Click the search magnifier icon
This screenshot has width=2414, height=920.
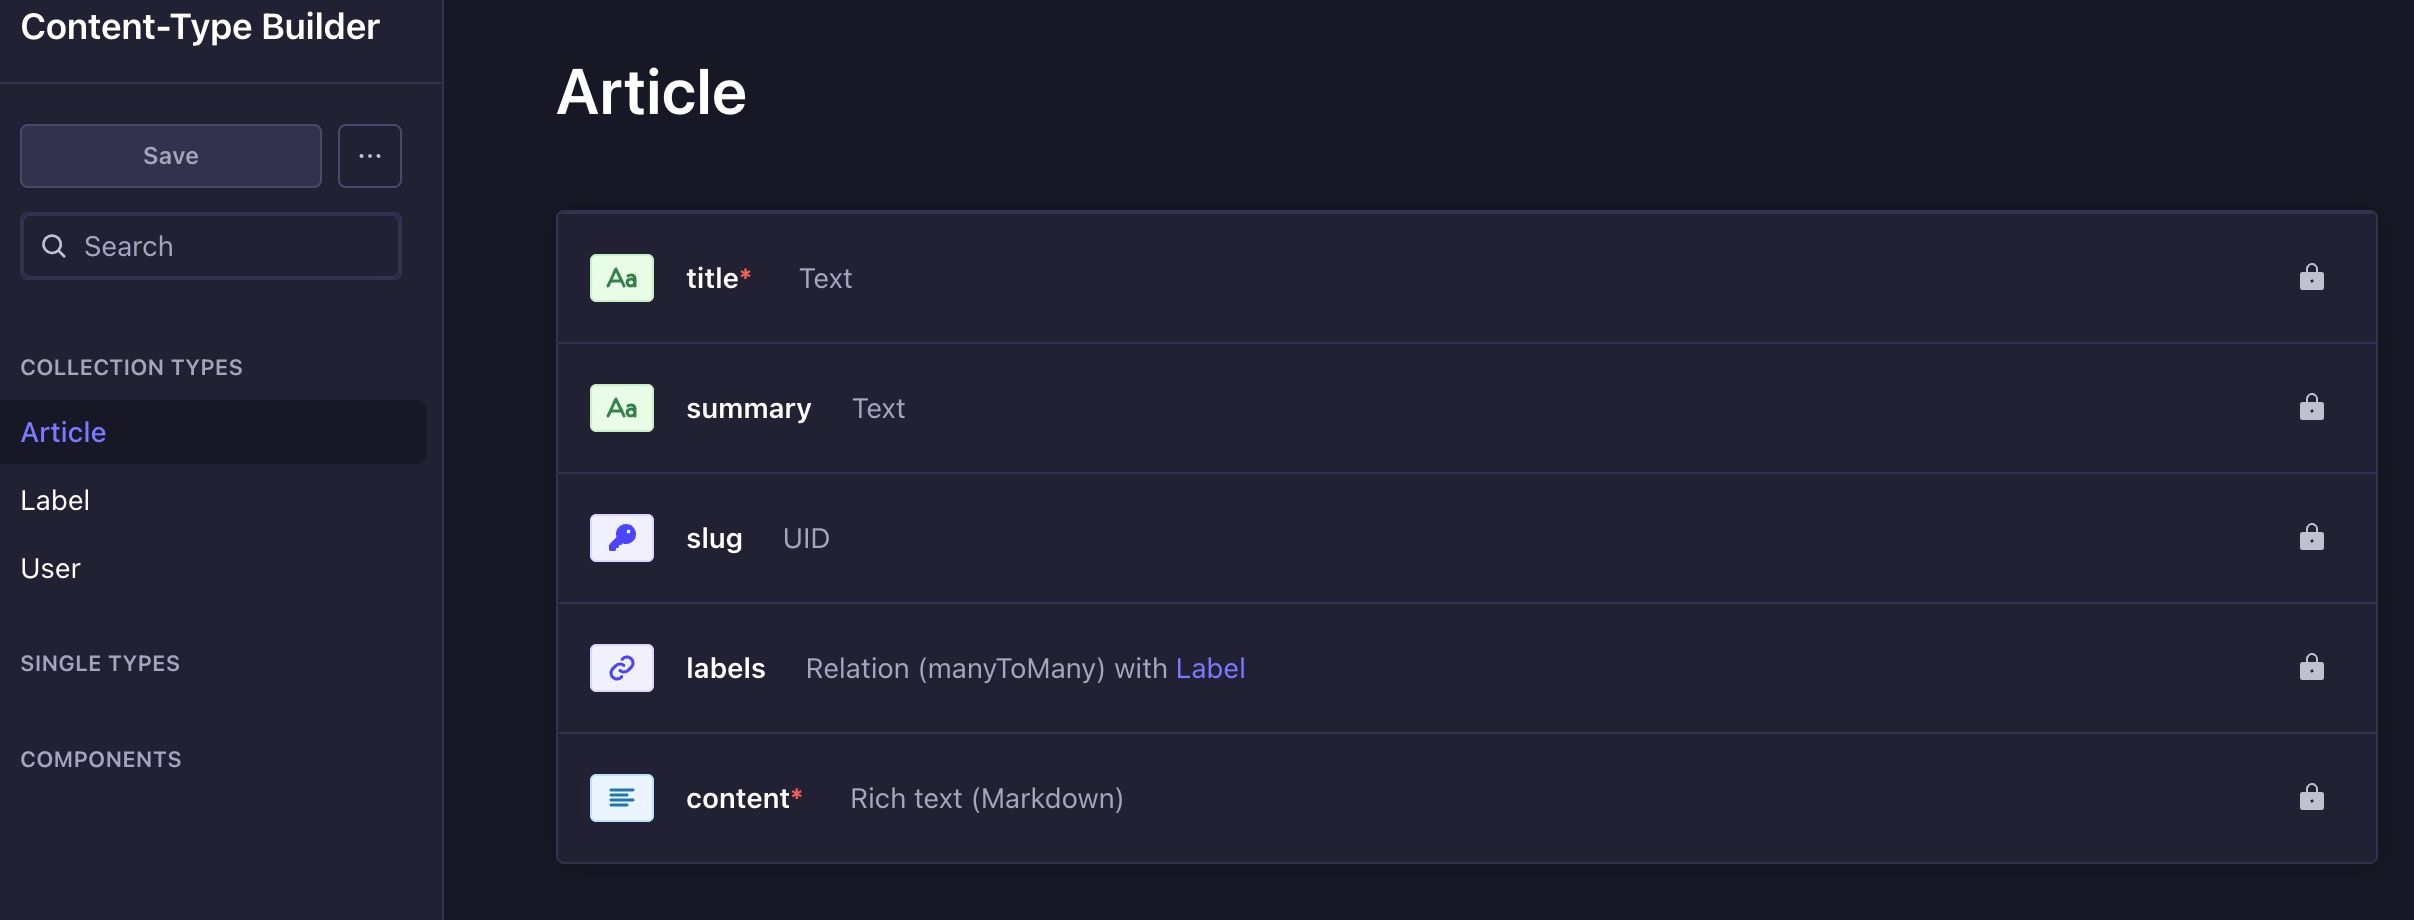[x=54, y=246]
